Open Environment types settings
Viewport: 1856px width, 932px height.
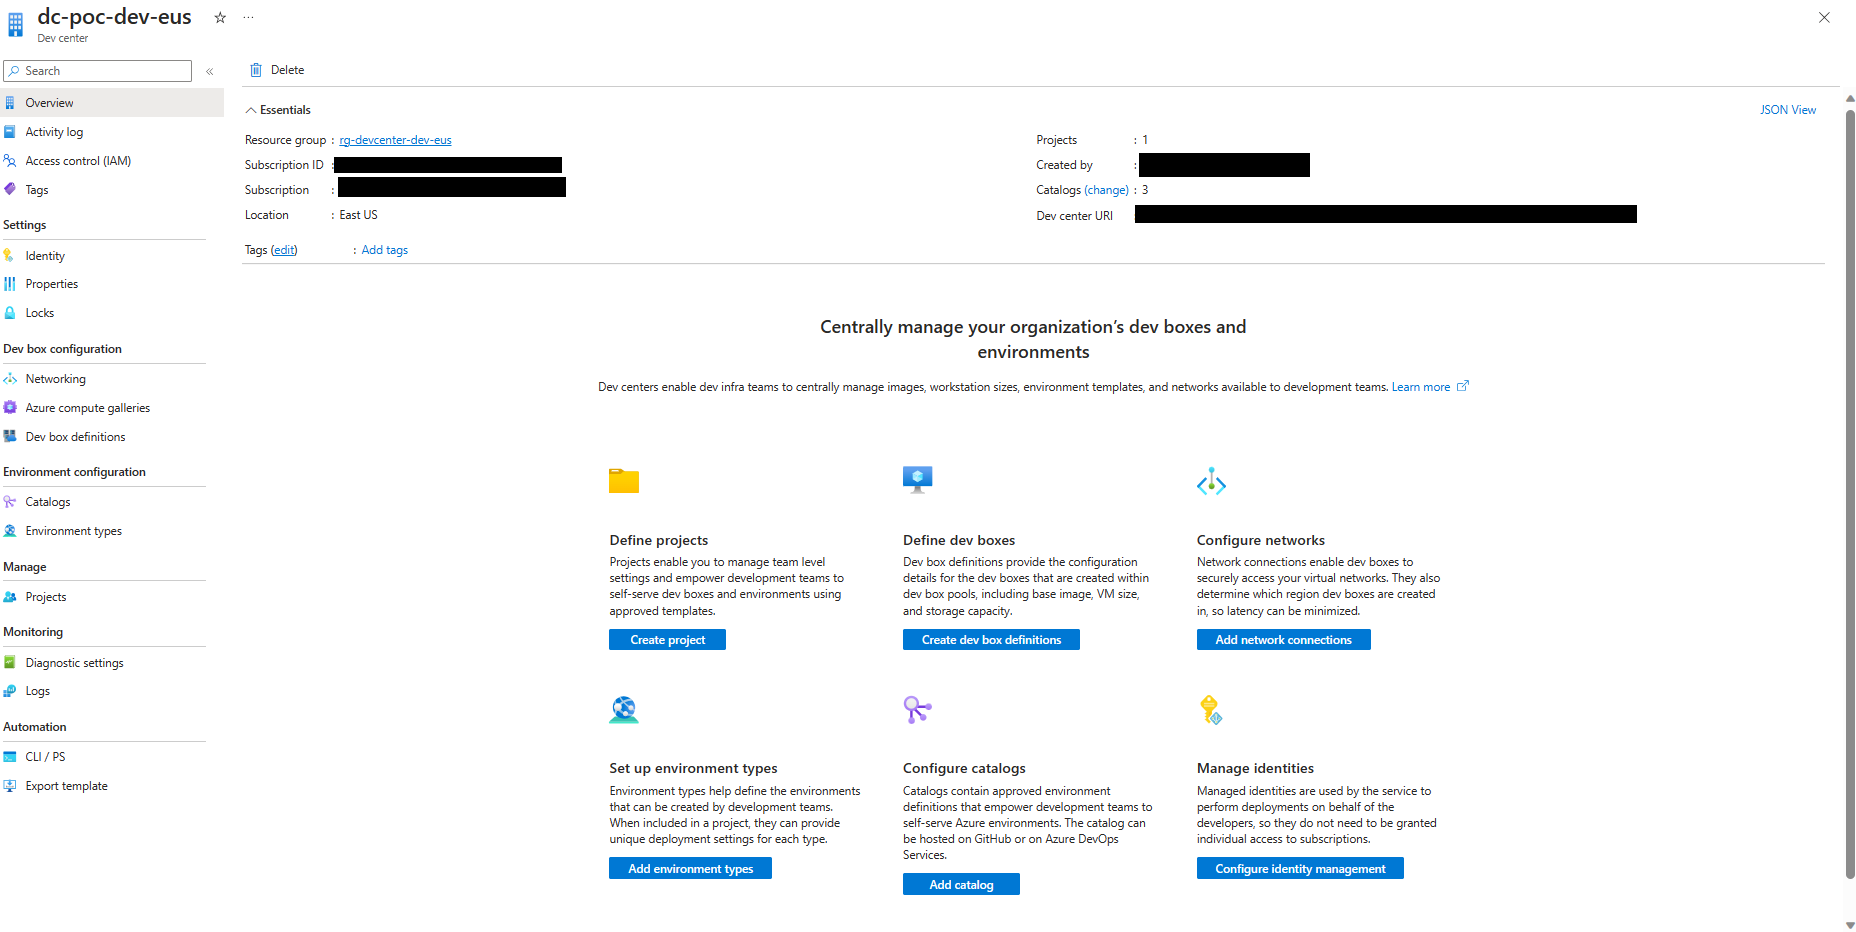pos(73,530)
